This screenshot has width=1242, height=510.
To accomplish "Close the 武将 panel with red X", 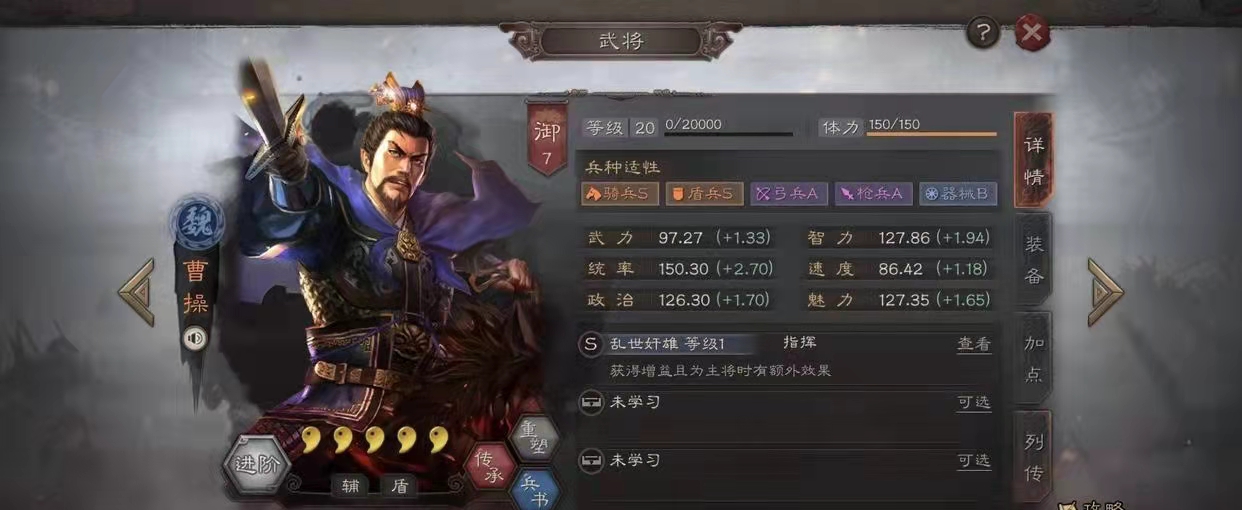I will (1032, 34).
